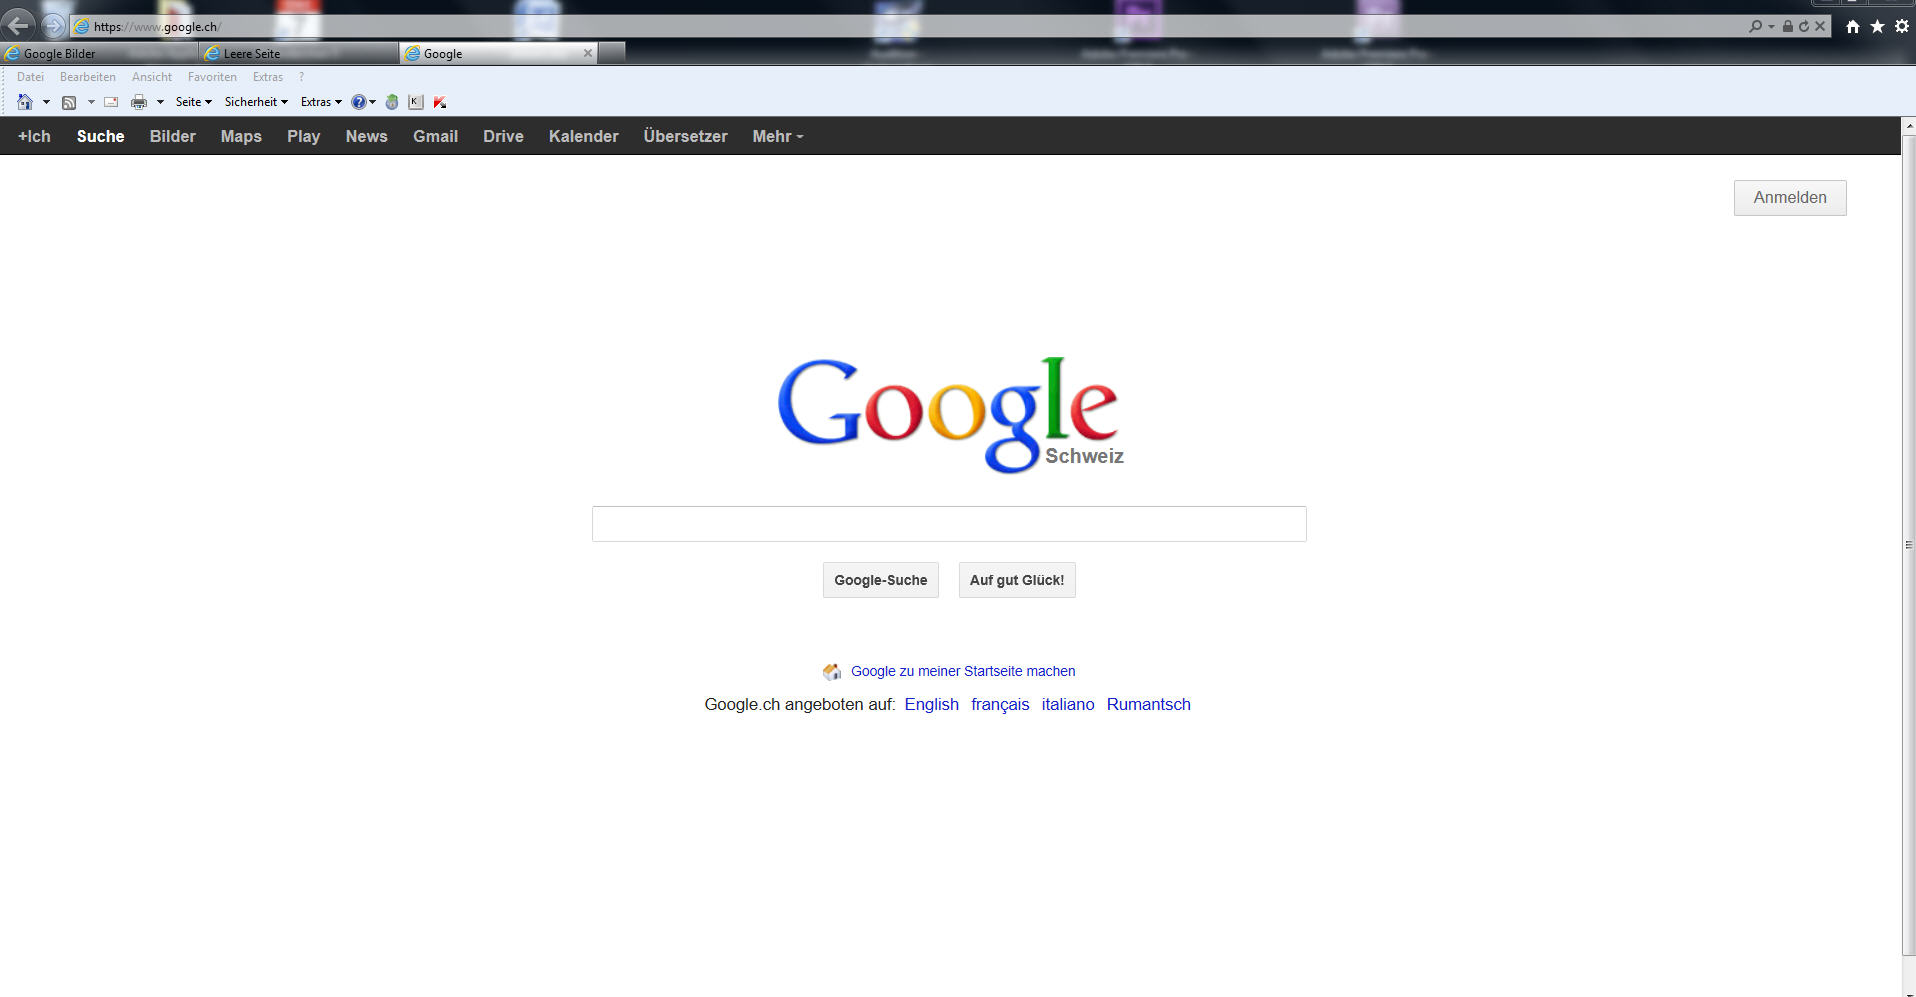
Task: Open the Datei menu
Action: pos(30,77)
